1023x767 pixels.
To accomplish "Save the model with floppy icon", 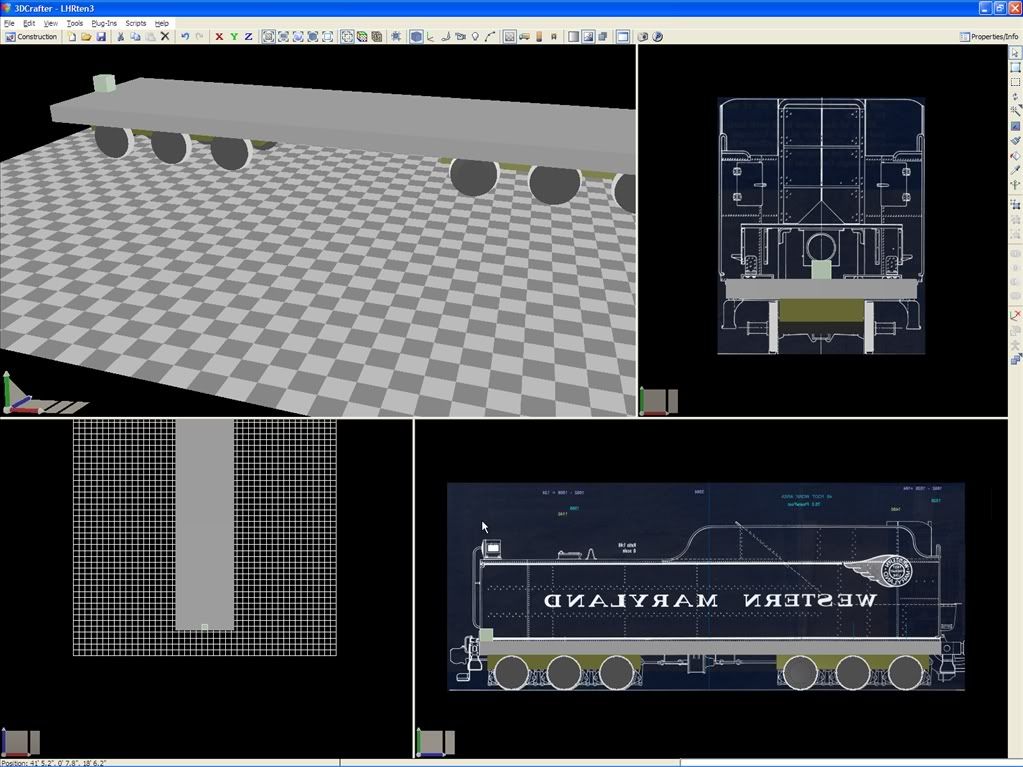I will tap(101, 37).
